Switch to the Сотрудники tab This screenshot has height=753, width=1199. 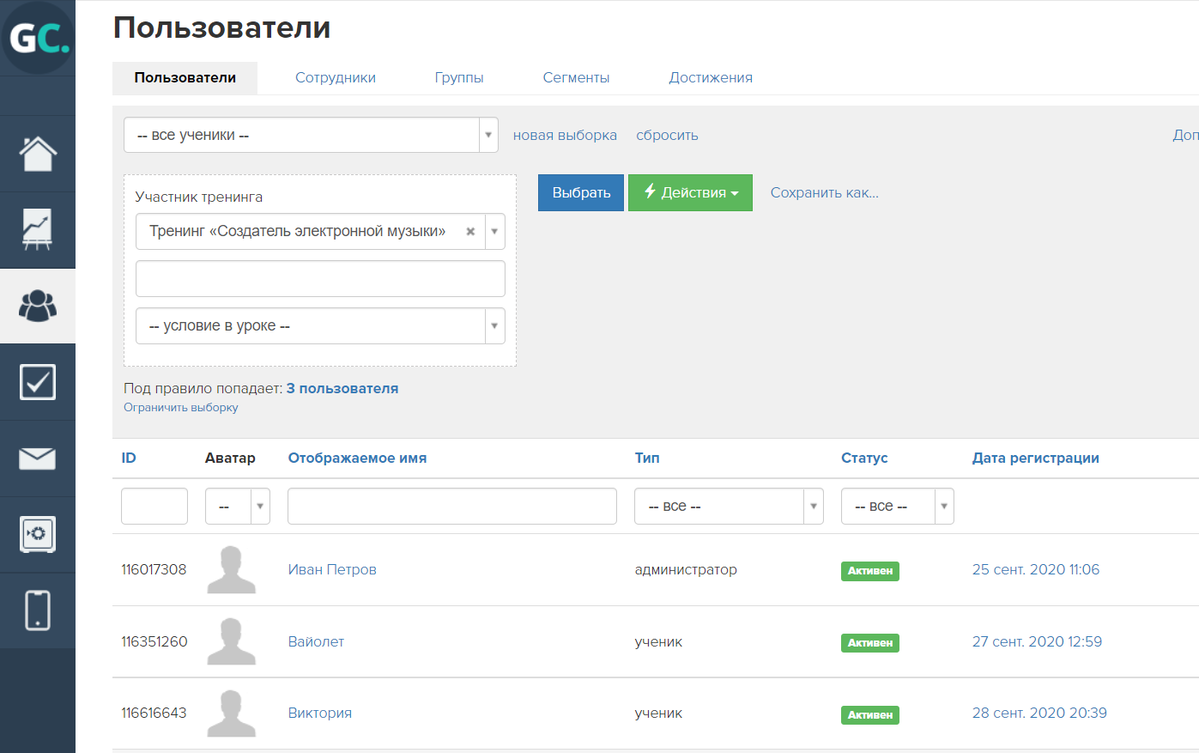pyautogui.click(x=335, y=78)
